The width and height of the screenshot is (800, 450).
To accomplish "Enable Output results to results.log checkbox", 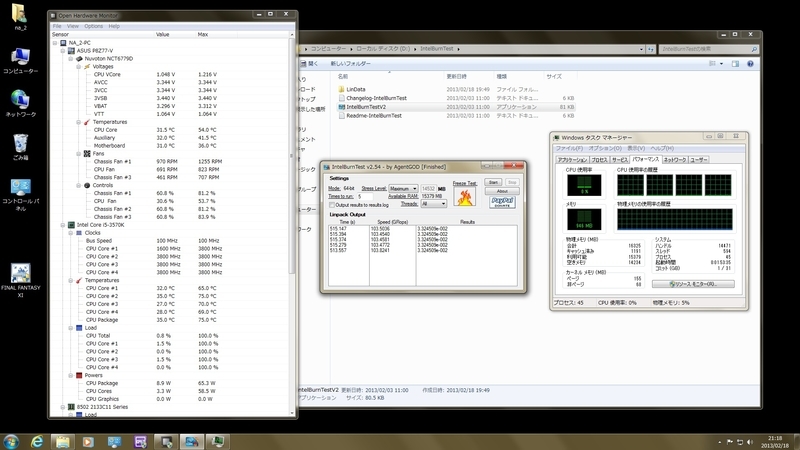I will pos(332,205).
